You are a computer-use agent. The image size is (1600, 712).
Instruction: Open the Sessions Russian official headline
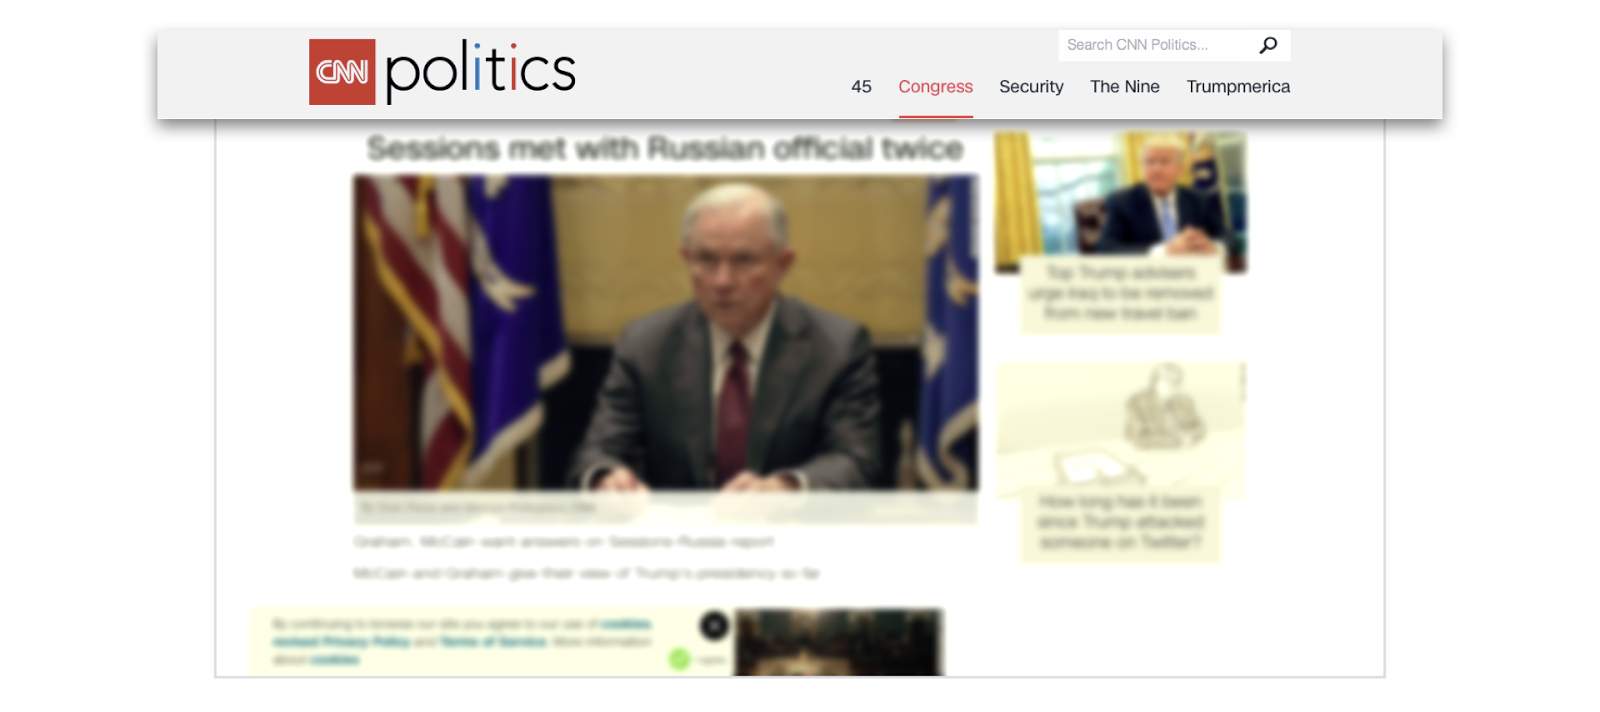click(x=665, y=149)
